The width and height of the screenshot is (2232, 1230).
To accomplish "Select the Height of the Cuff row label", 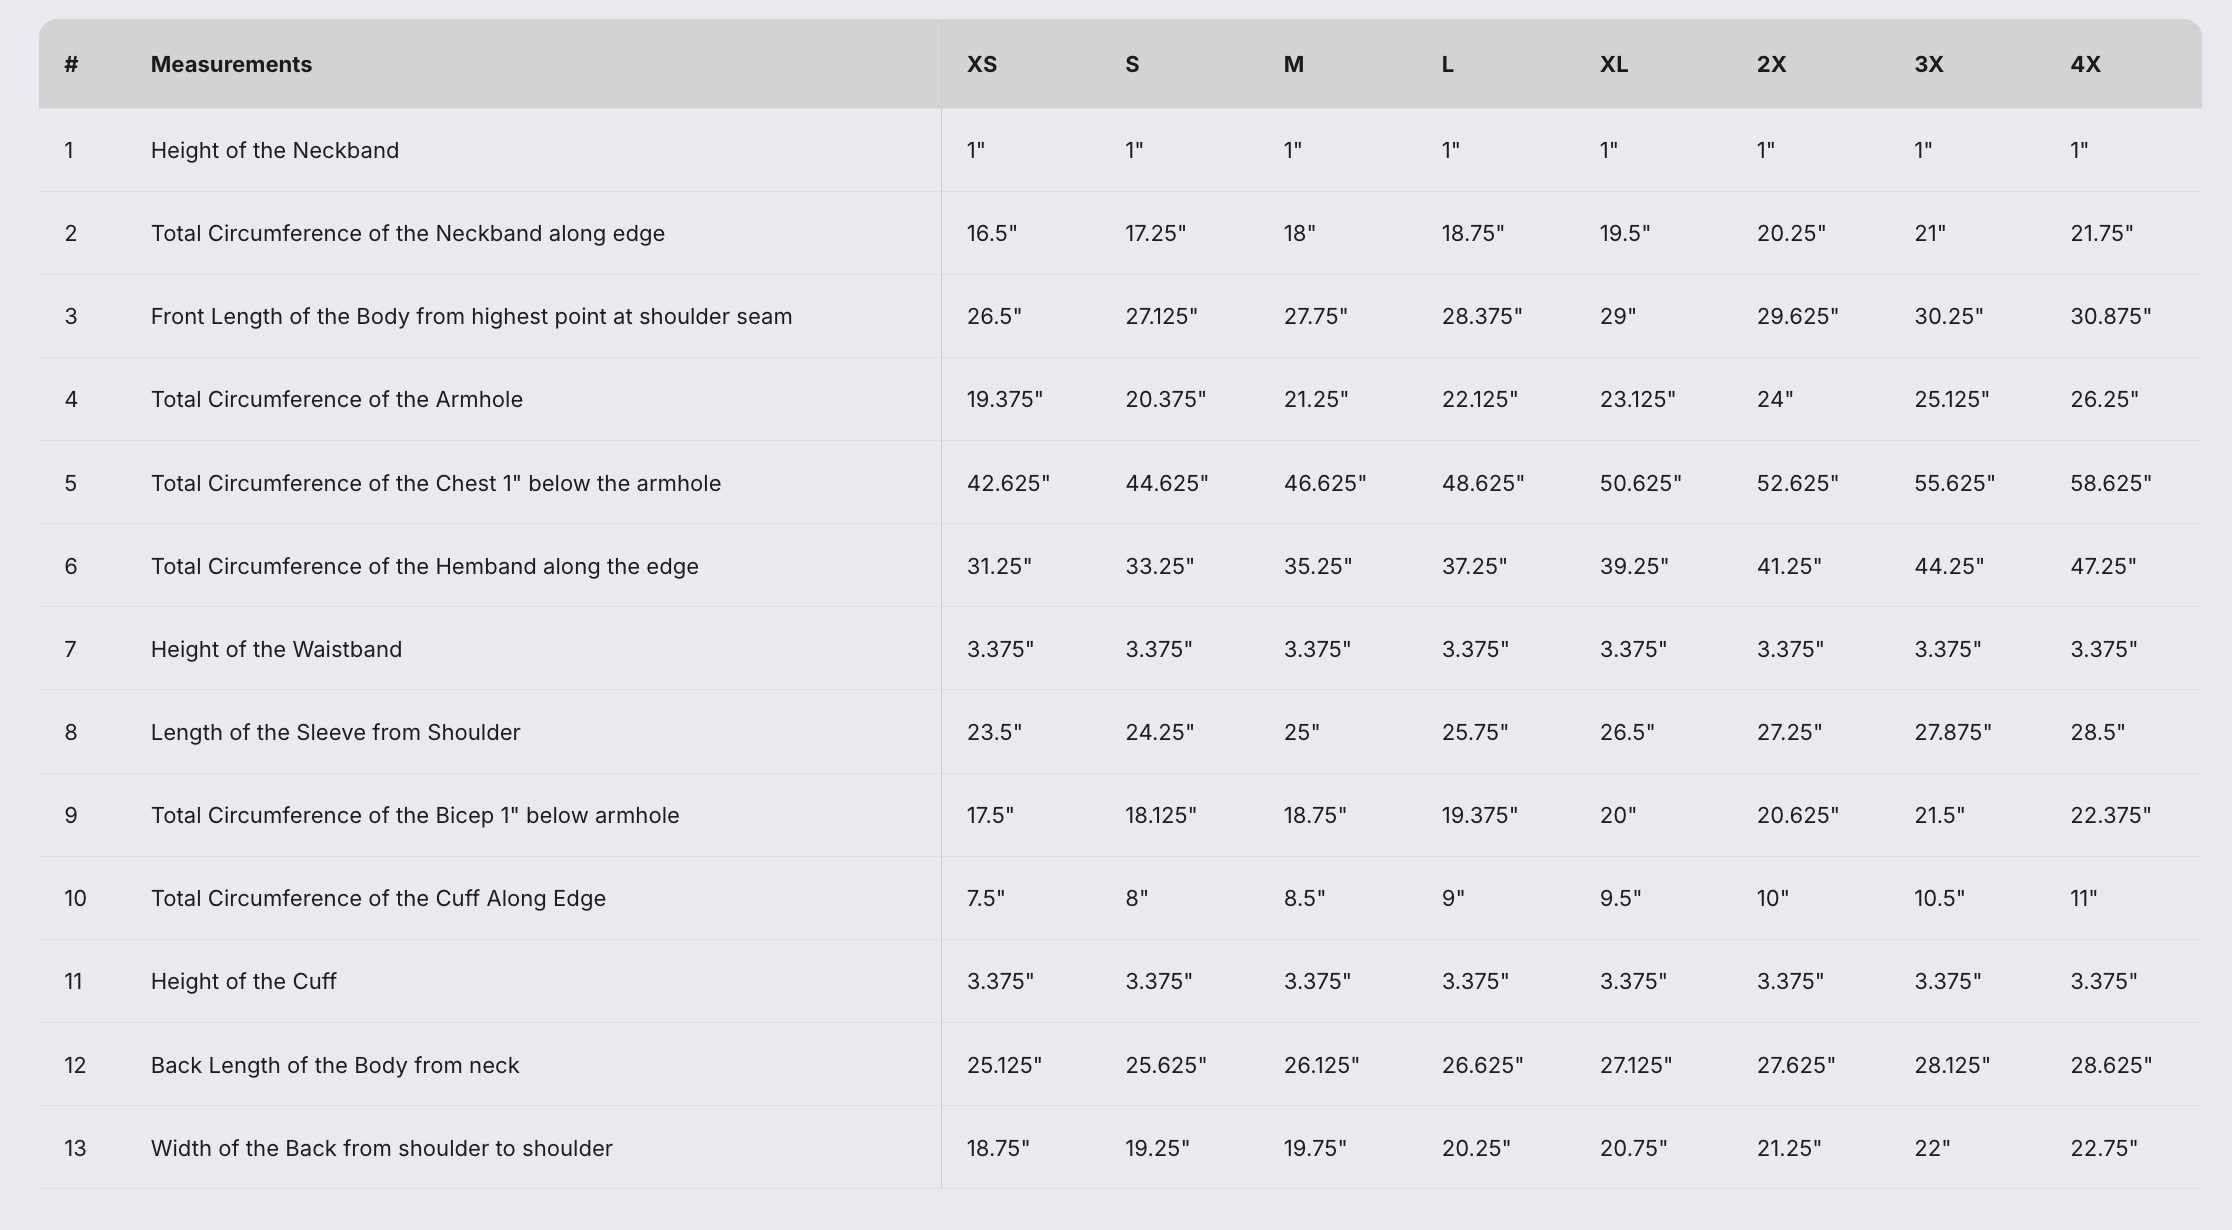I will (243, 981).
